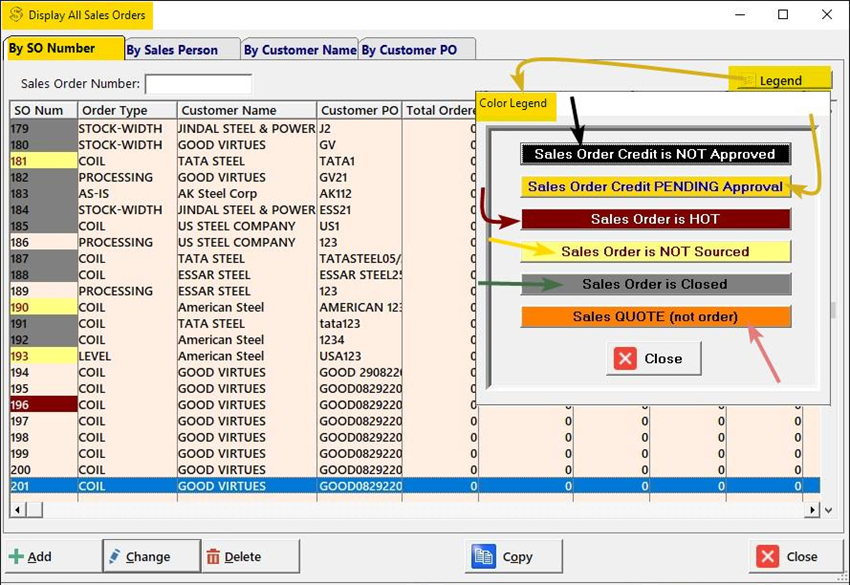Screen dimensions: 850x585
Task: Switch to By Sales Person tab
Action: point(182,50)
